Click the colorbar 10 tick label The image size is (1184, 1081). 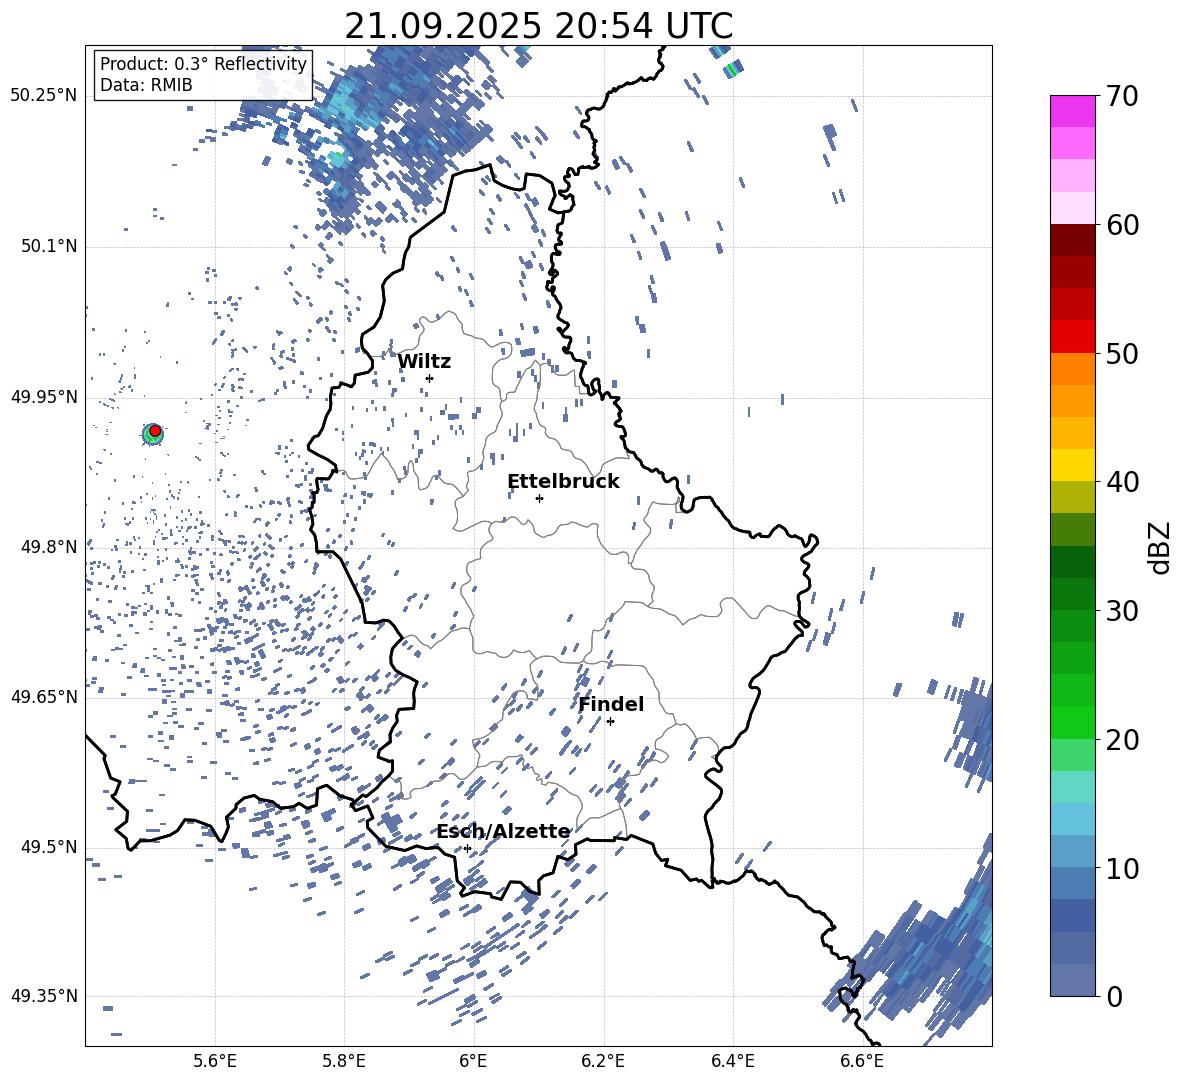tap(1123, 868)
